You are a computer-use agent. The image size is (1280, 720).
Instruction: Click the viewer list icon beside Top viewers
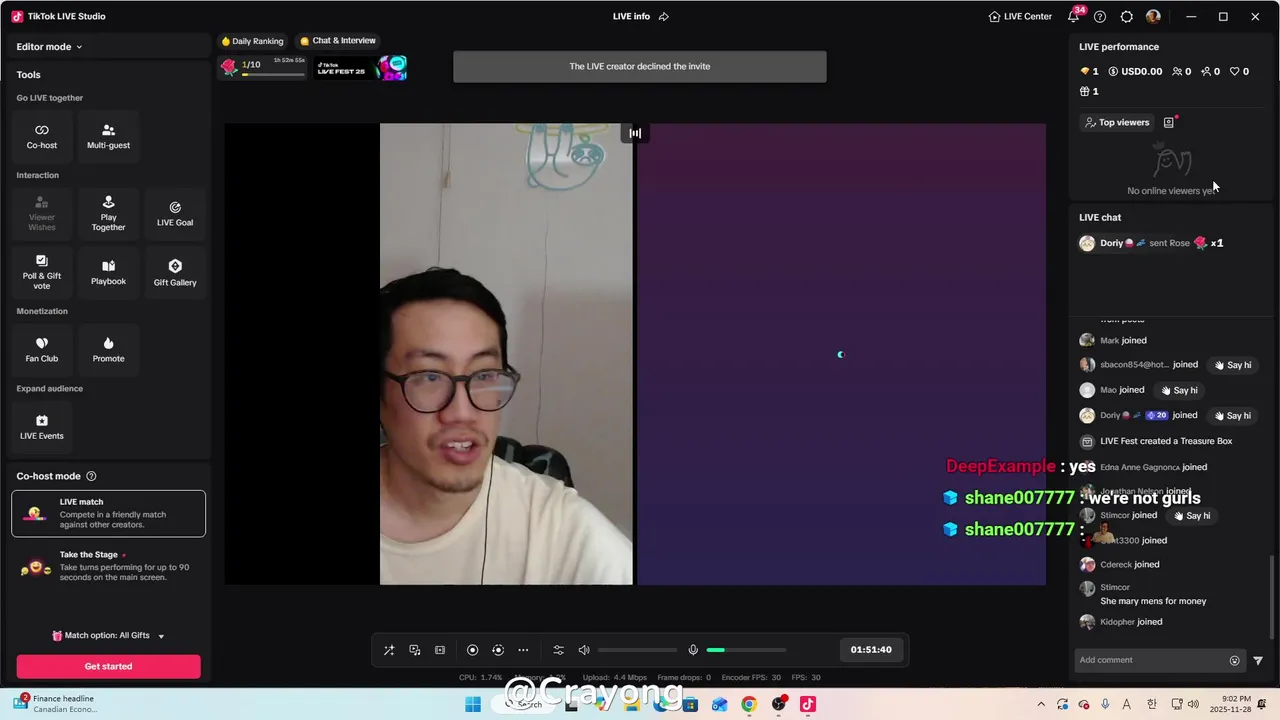pyautogui.click(x=1168, y=122)
